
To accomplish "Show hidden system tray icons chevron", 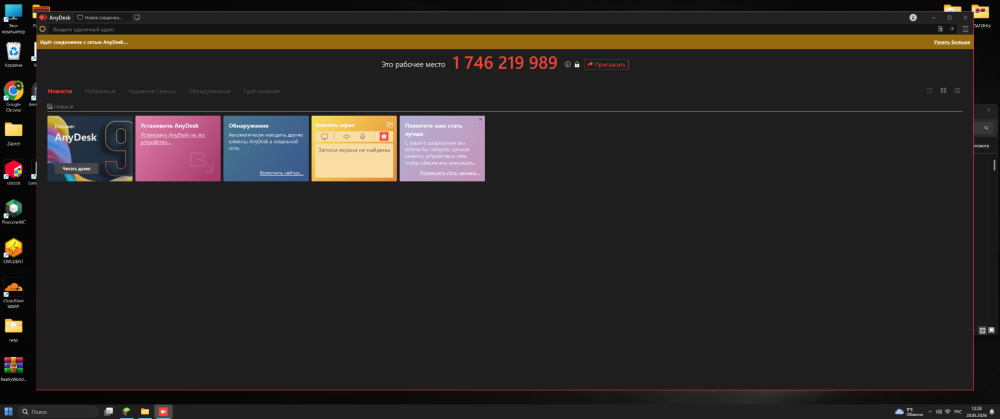I will [929, 411].
